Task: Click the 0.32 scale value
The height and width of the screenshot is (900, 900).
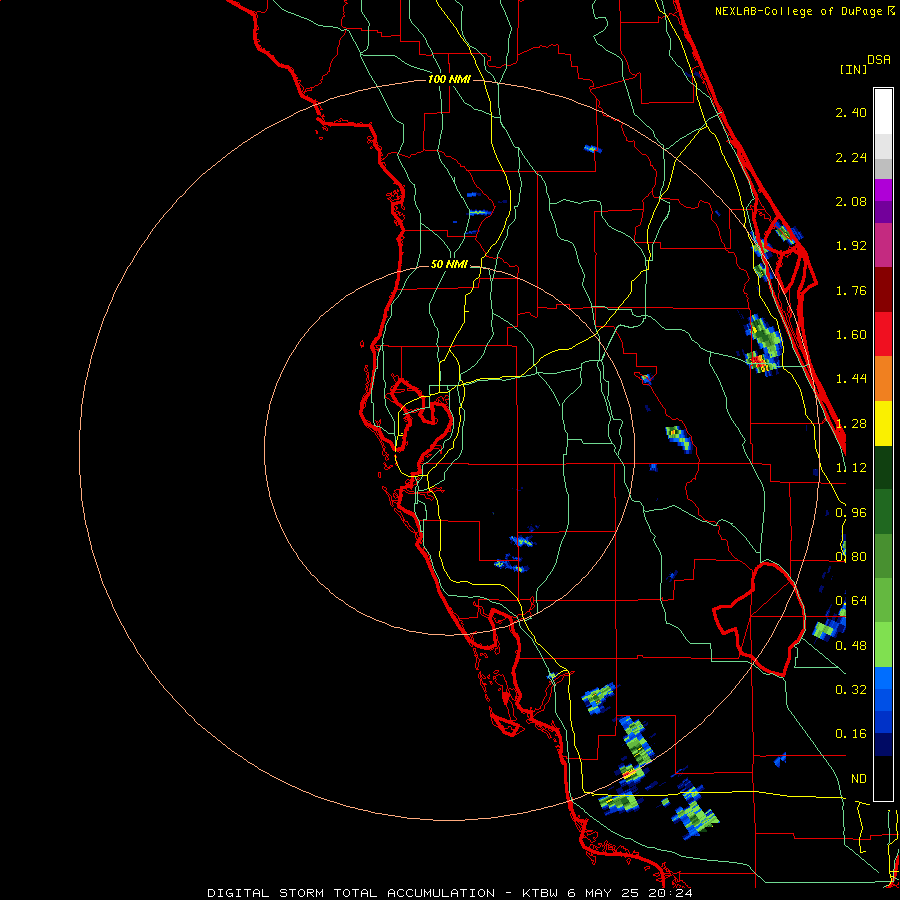Action: (x=851, y=689)
